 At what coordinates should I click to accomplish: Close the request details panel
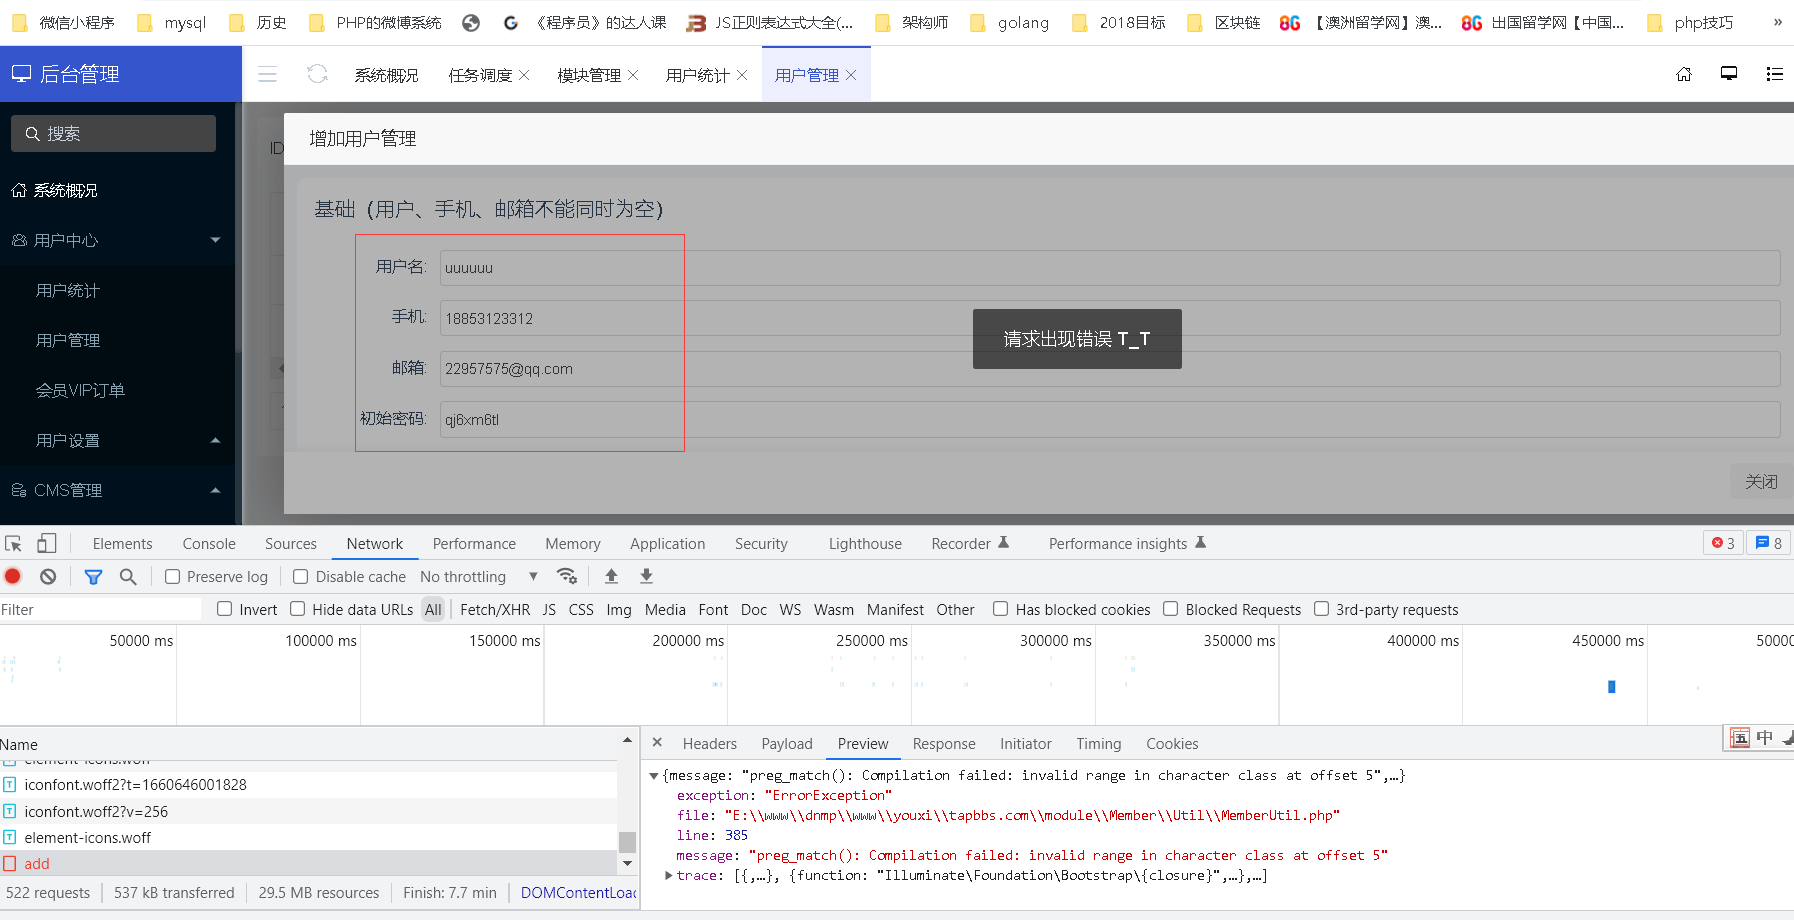tap(657, 742)
